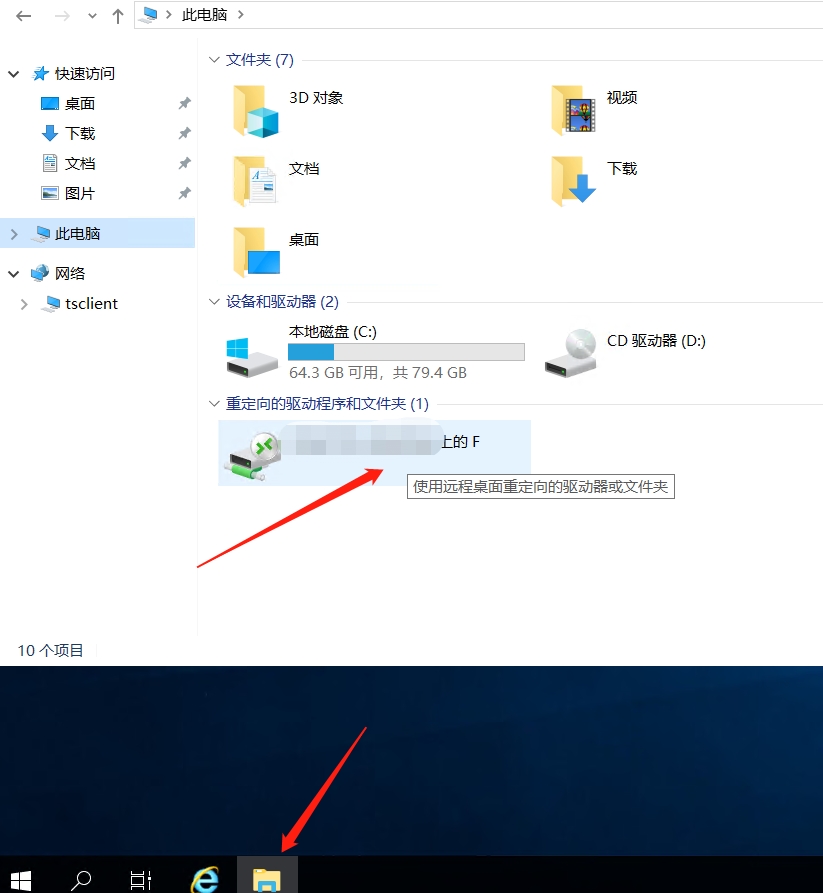The height and width of the screenshot is (893, 823).
Task: Collapse the 重定向的驱动程序和文件夹 group
Action: point(214,404)
